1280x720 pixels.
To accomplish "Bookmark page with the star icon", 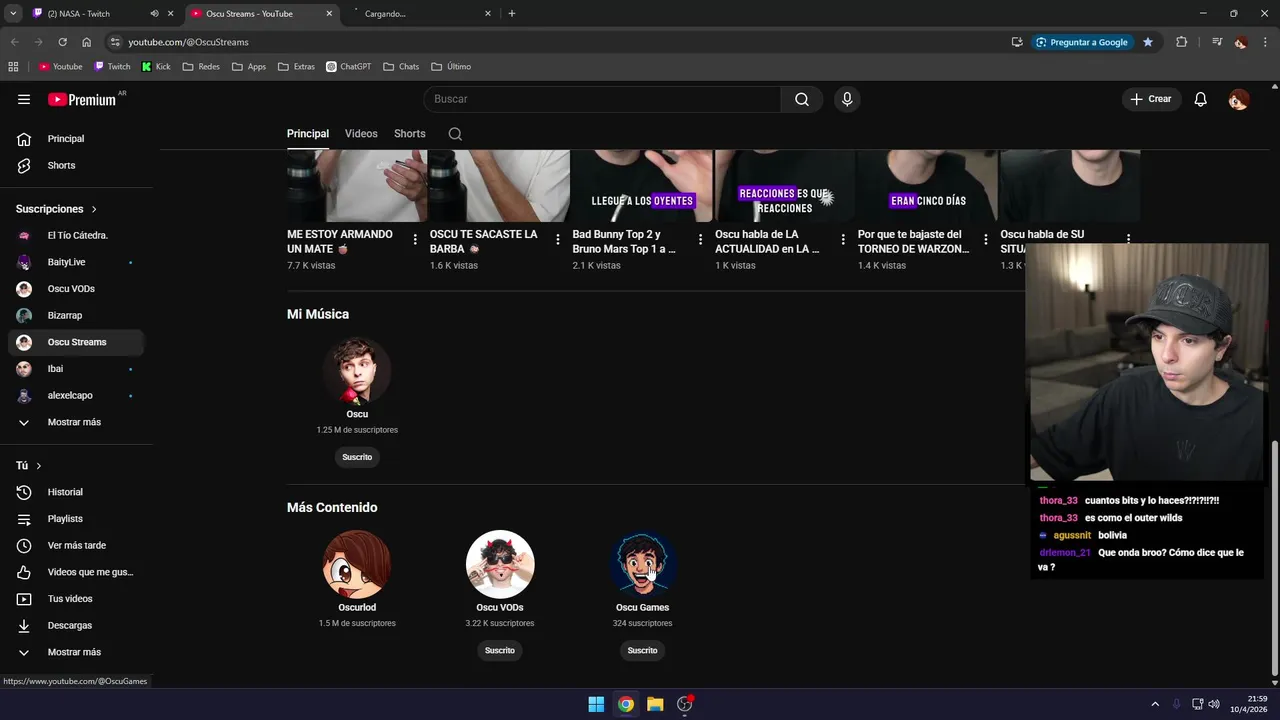I will (x=1148, y=42).
